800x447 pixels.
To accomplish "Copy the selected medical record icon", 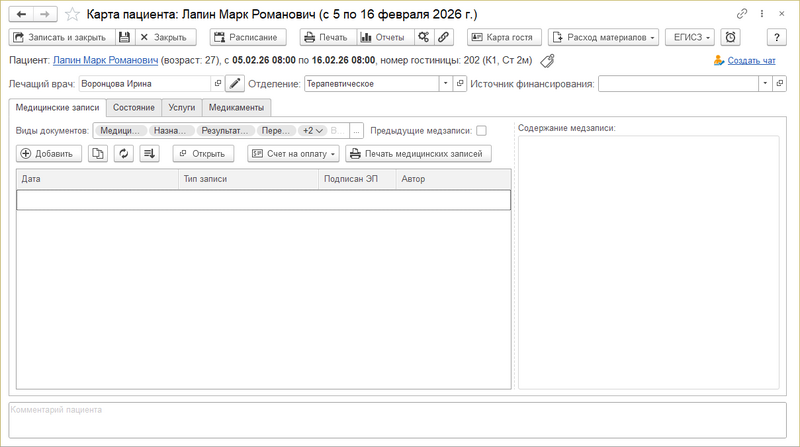I will pos(97,154).
